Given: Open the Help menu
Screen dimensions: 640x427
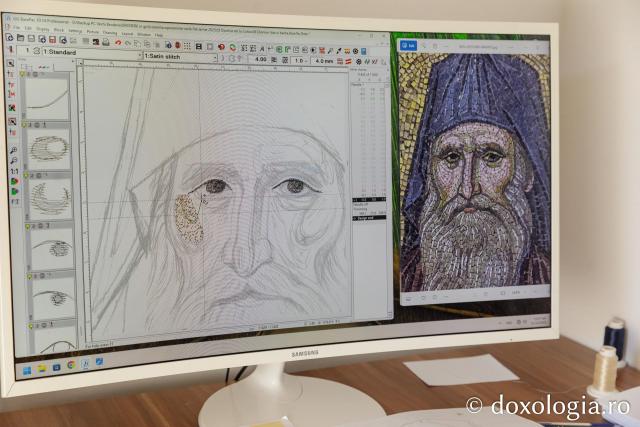Looking at the screenshot, I should tap(158, 34).
